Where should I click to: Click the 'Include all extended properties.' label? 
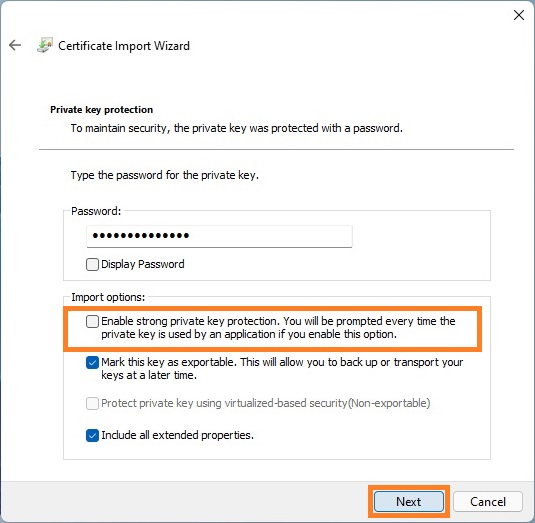[x=177, y=435]
